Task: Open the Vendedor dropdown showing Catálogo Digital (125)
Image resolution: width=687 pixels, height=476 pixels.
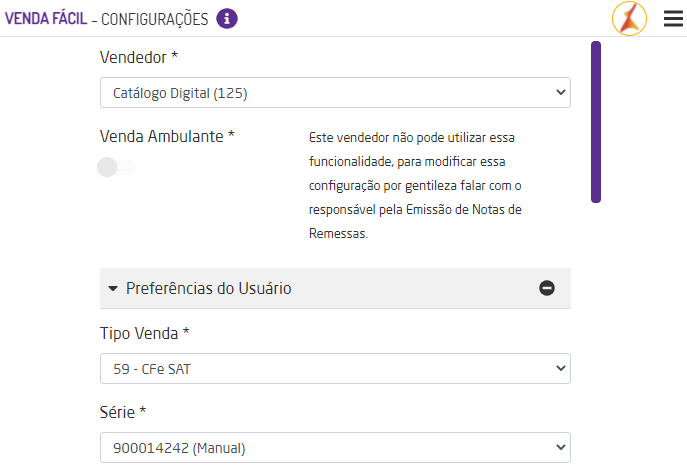Action: (335, 93)
